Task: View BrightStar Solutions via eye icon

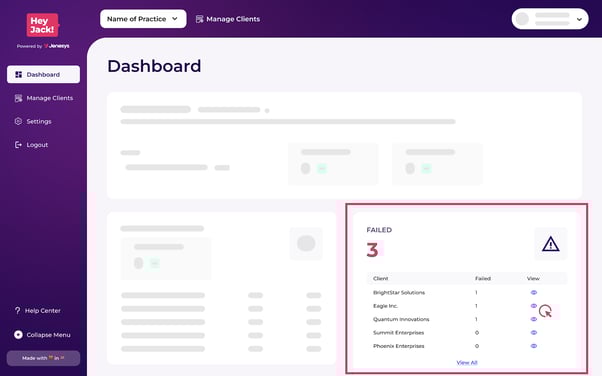Action: click(533, 292)
